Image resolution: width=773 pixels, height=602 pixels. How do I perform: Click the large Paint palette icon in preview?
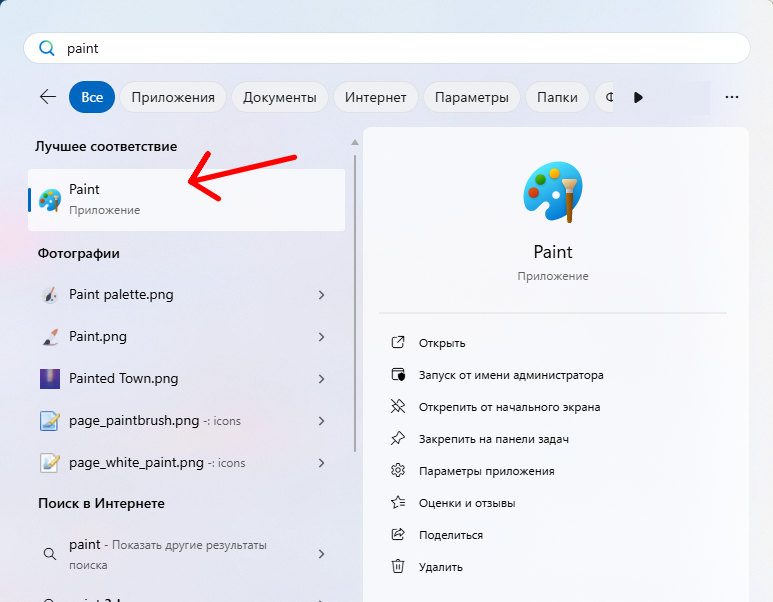click(553, 191)
